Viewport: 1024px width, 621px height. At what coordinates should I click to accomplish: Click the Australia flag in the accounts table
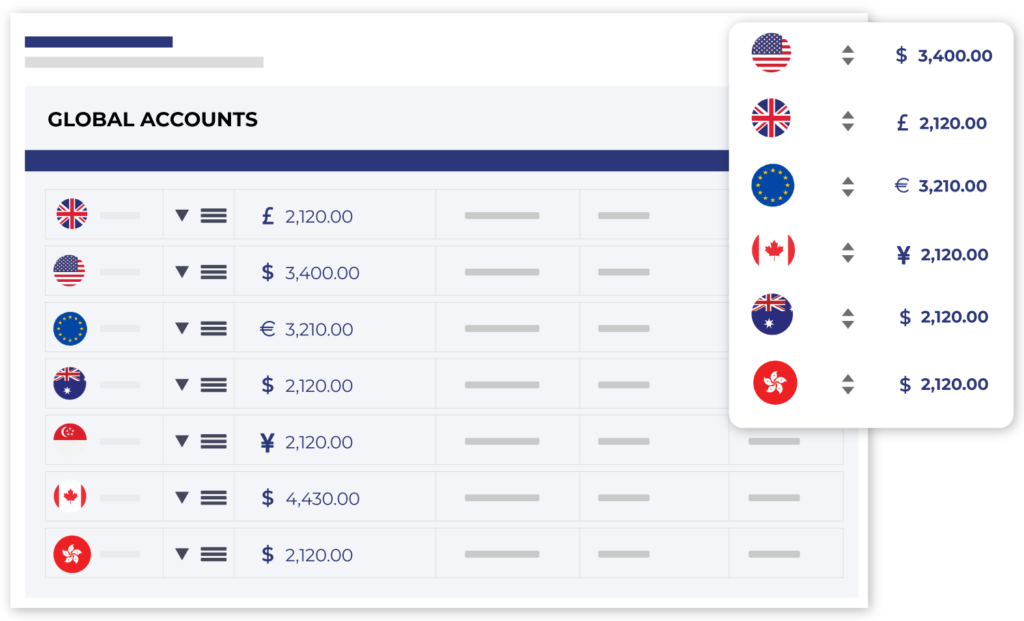pos(70,384)
